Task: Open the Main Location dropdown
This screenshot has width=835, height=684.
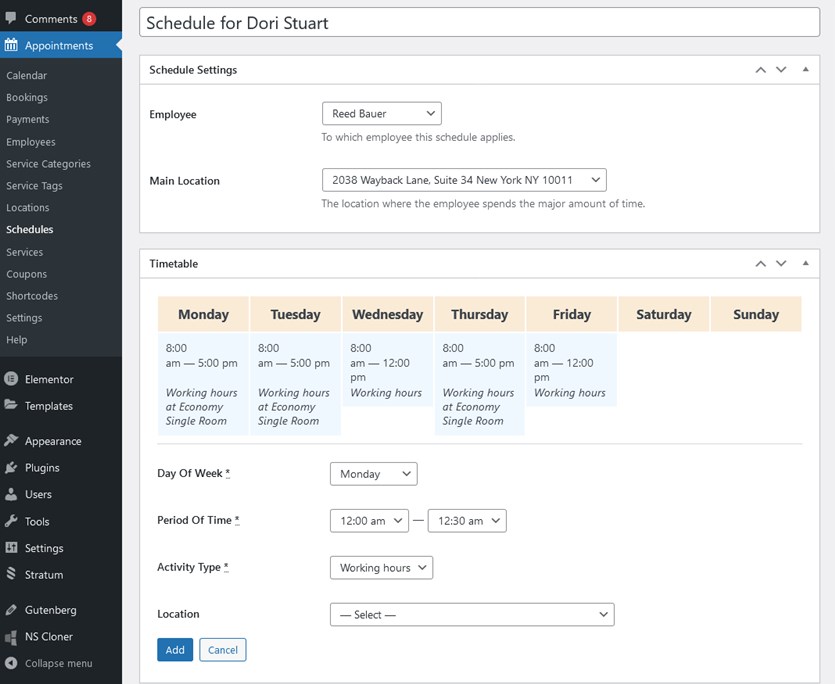Action: pos(464,180)
